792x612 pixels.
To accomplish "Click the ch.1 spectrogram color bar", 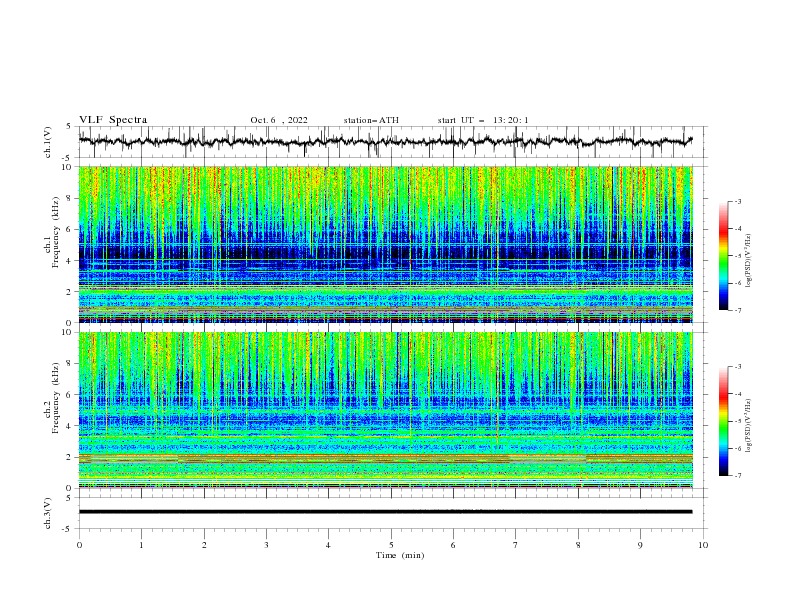I will click(723, 256).
